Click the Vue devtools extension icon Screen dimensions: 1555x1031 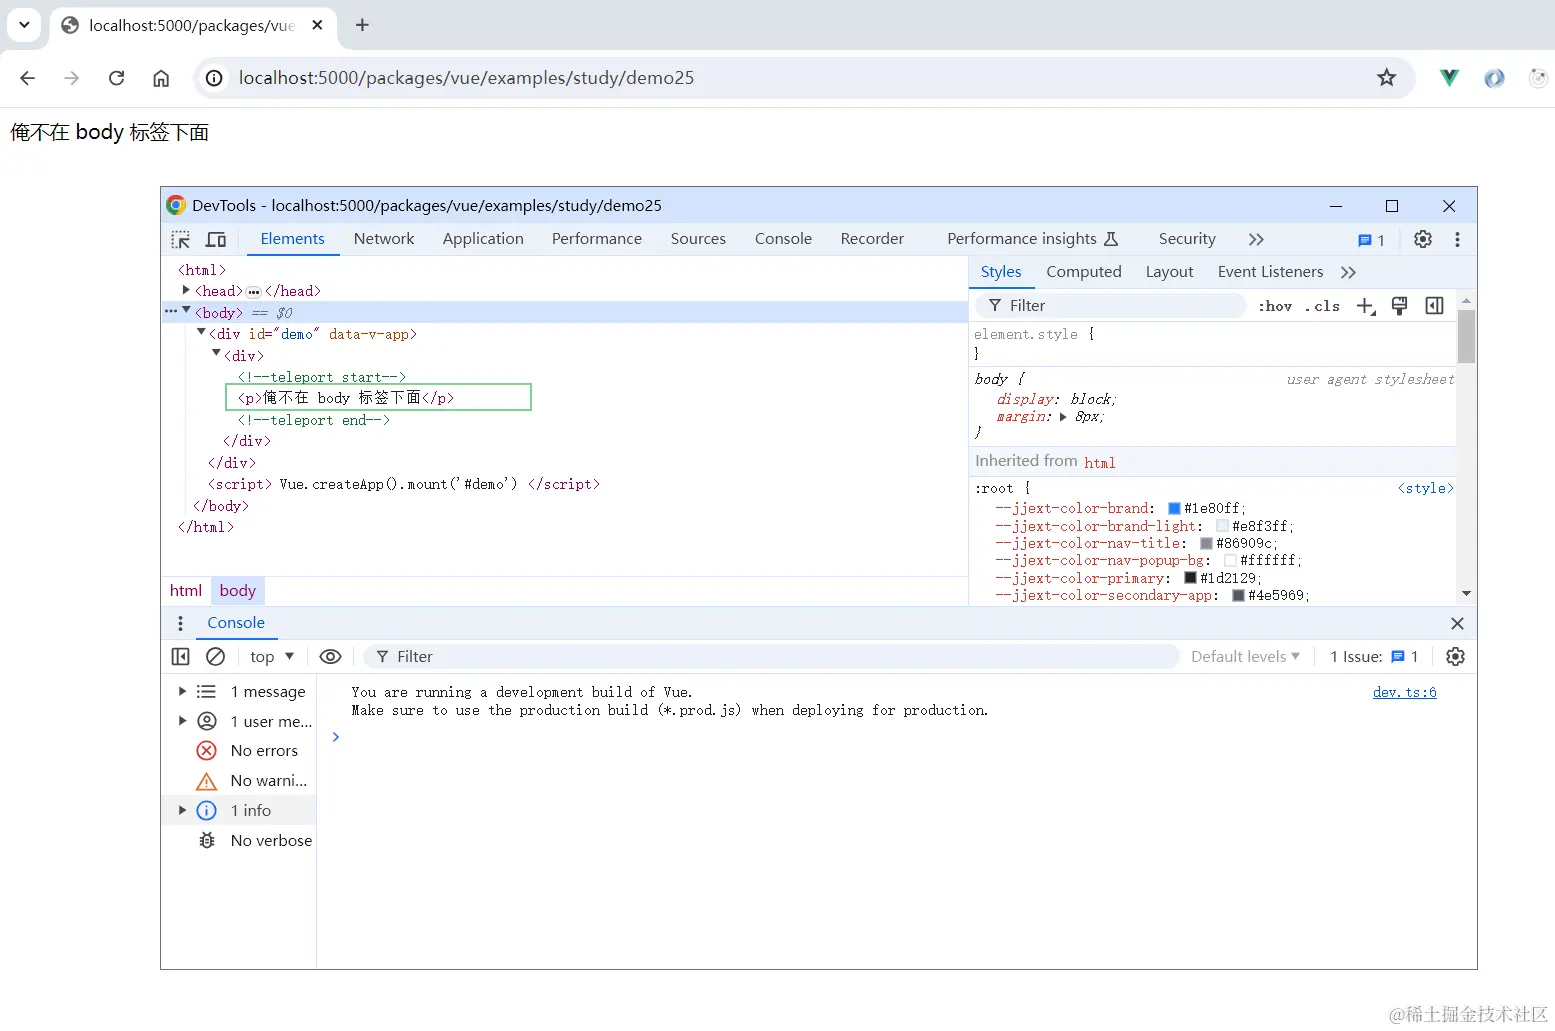(1449, 78)
